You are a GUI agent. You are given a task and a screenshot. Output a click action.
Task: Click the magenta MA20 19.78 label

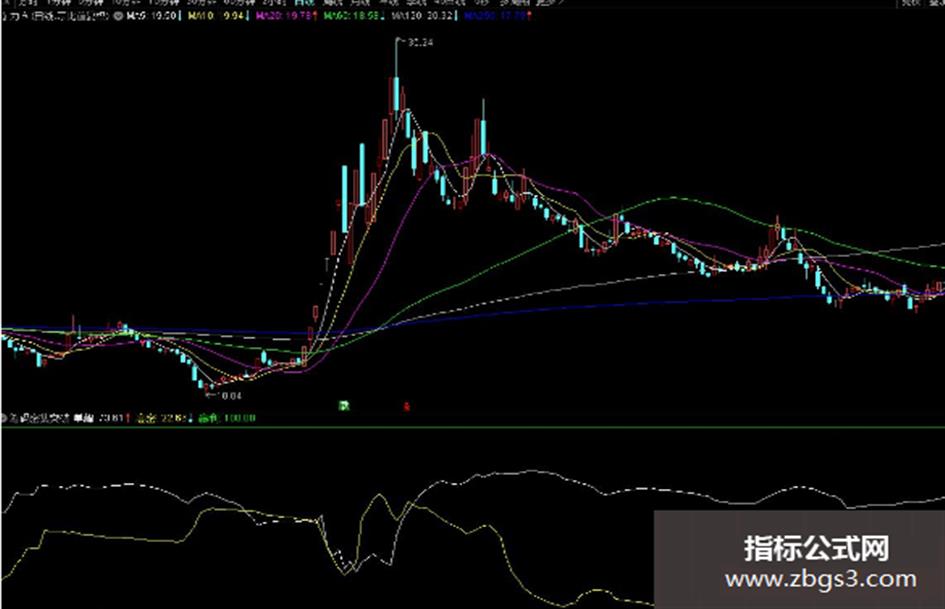tap(284, 16)
